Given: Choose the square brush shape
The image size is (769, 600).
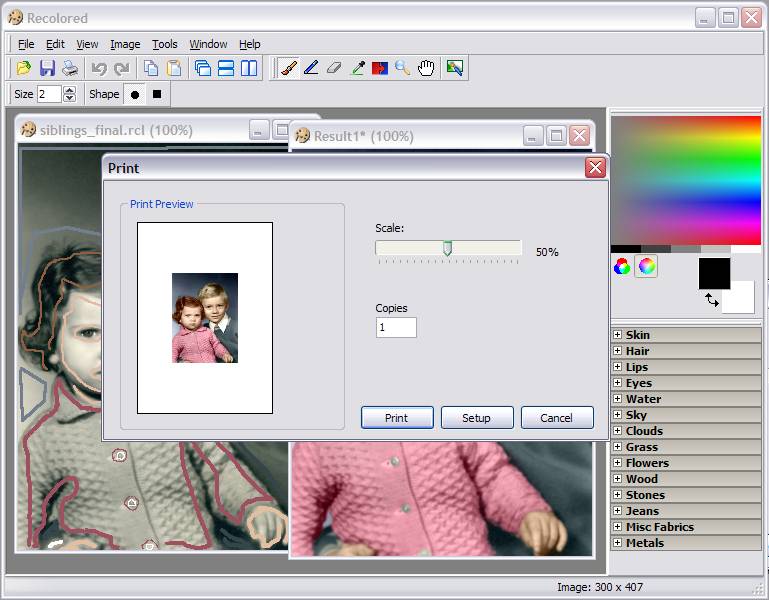Looking at the screenshot, I should coord(157,94).
